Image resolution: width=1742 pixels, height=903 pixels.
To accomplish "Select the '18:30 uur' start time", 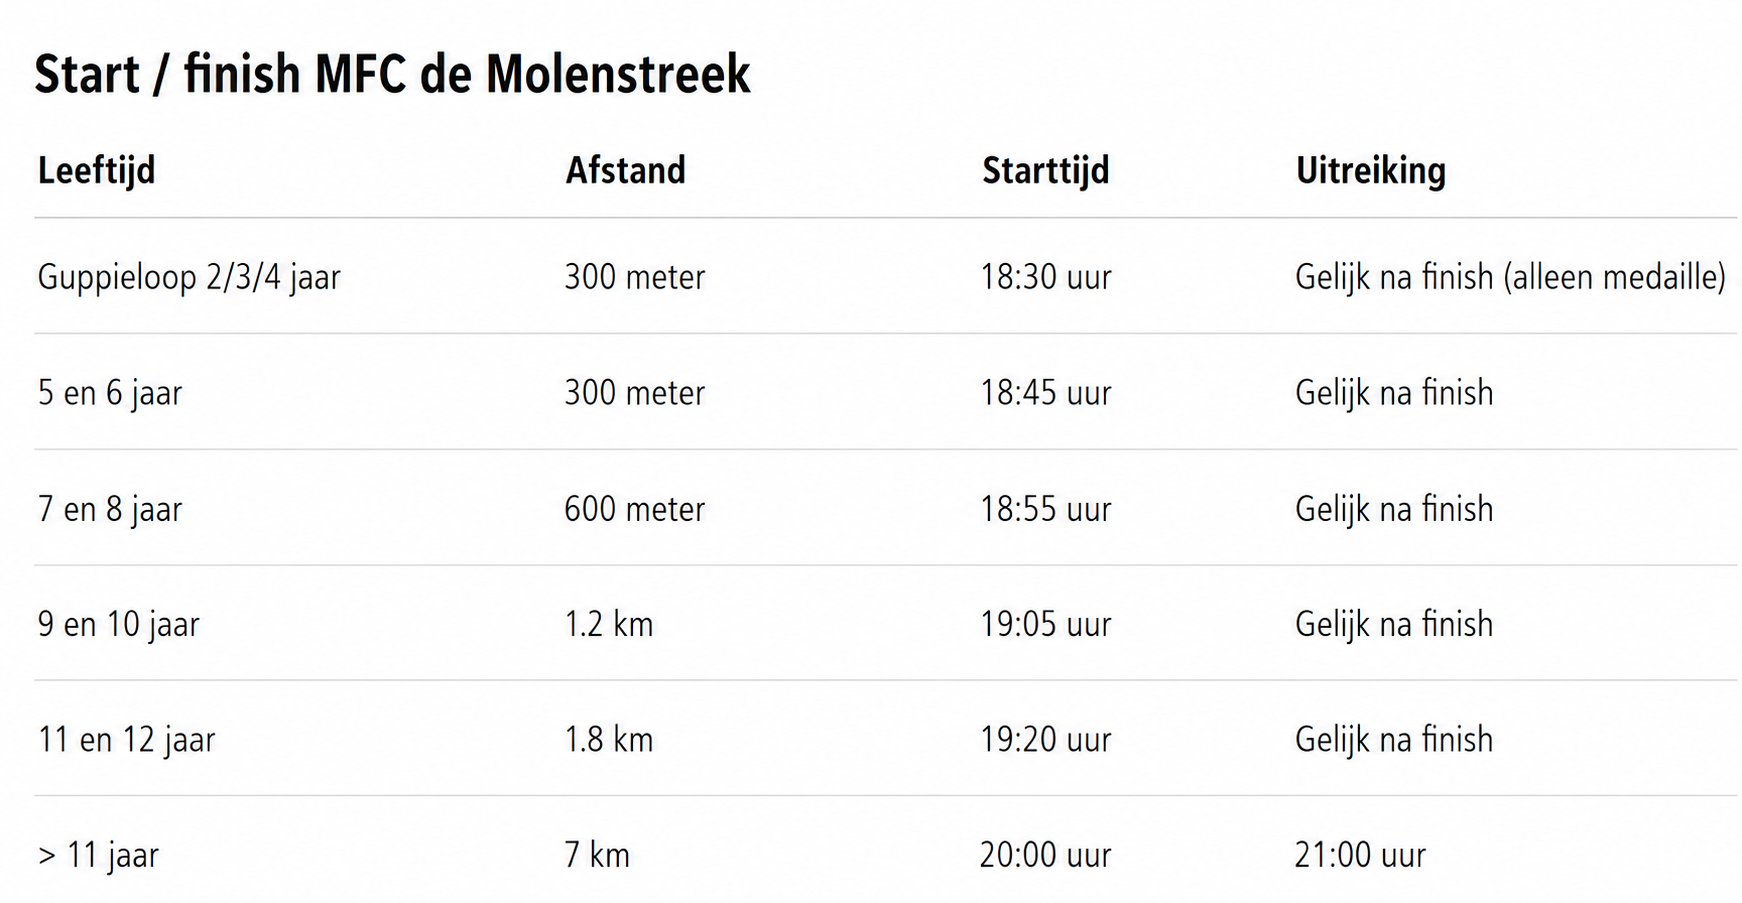I will click(1045, 277).
